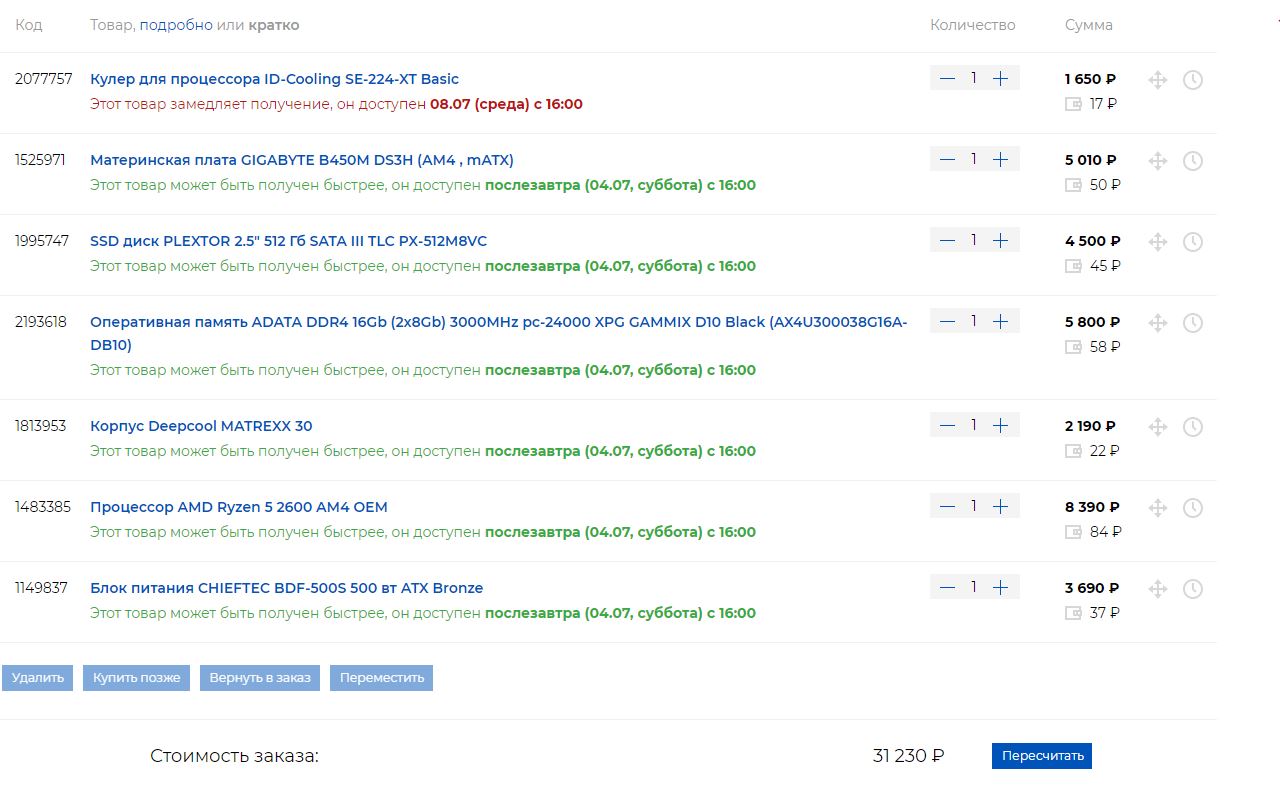Click the price 8 390 ₽
This screenshot has width=1280, height=788.
click(1092, 507)
